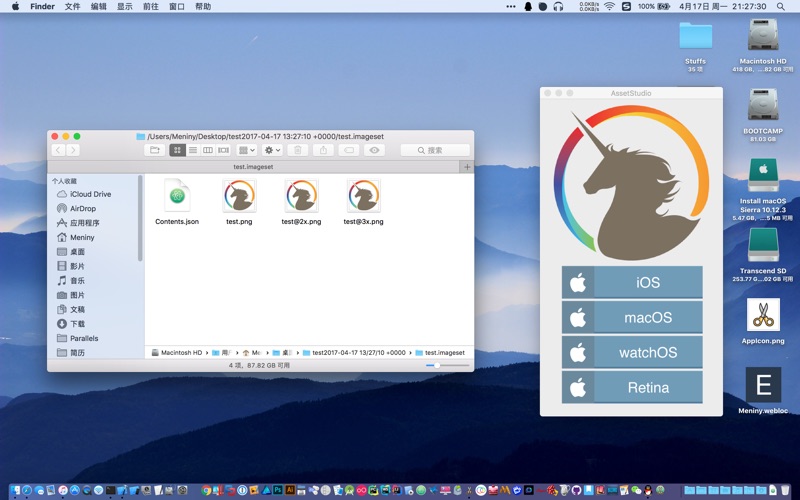Open the action gear dropdown in Finder
Screen dimensions: 800x500
[272, 150]
